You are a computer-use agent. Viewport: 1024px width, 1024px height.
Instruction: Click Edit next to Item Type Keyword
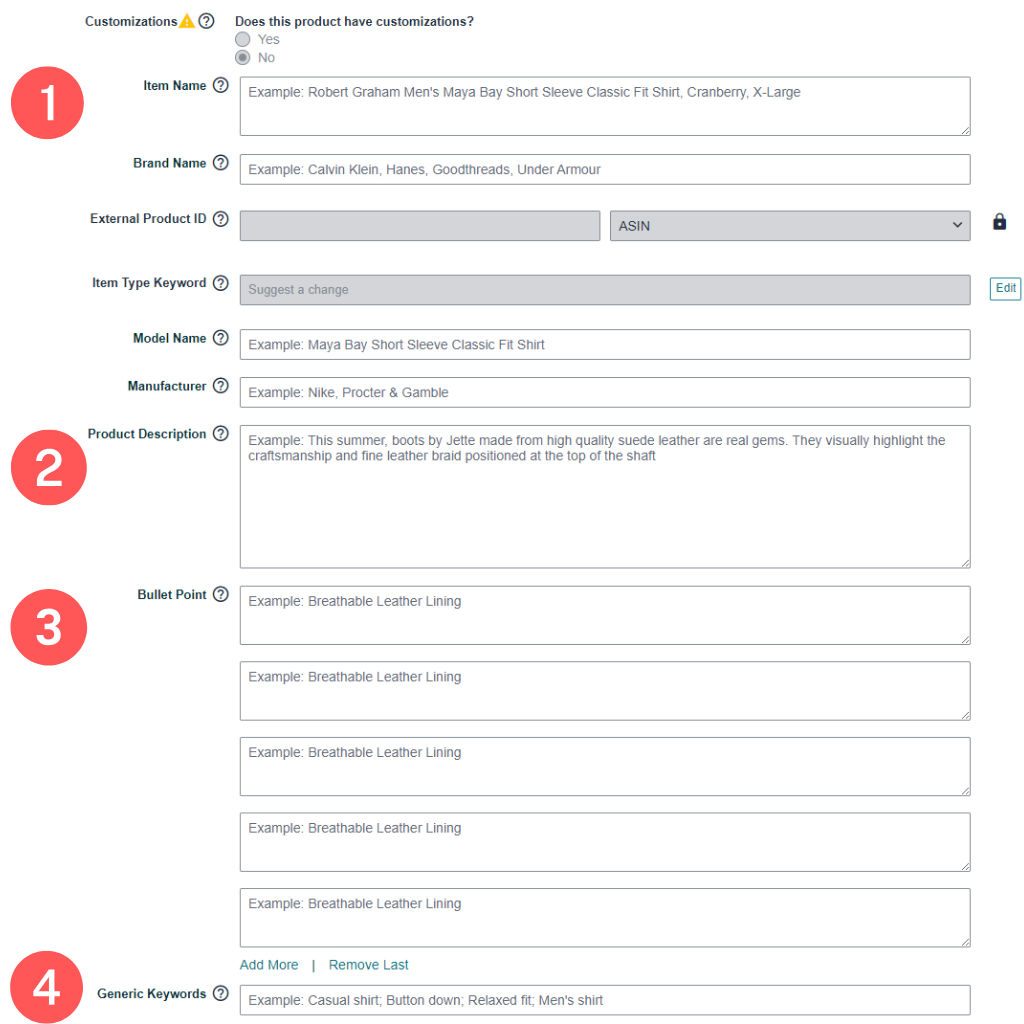point(1004,288)
